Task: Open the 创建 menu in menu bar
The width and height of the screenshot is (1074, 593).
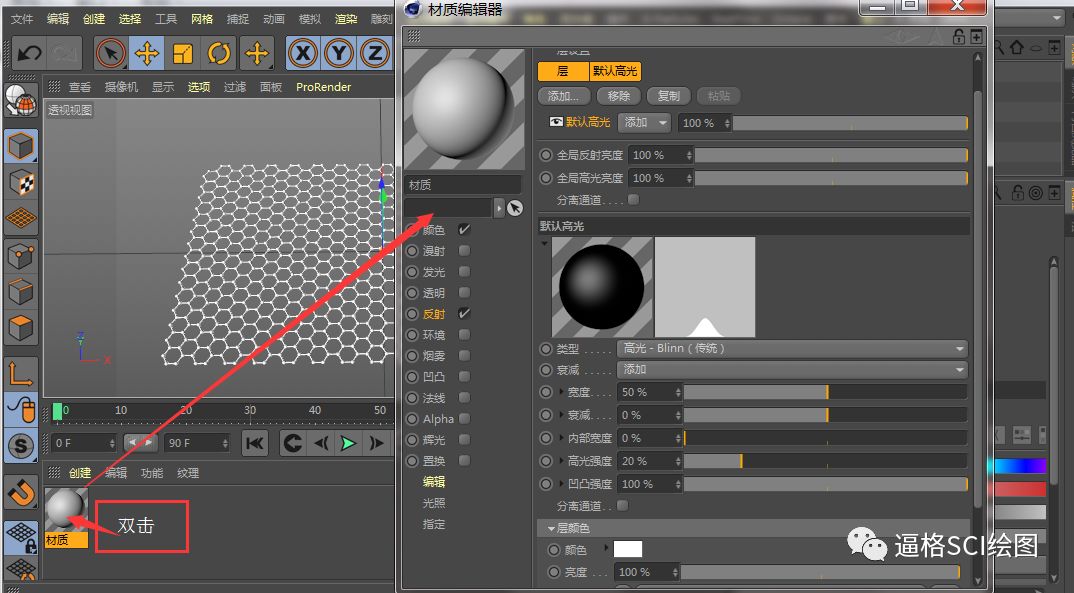Action: click(x=94, y=18)
